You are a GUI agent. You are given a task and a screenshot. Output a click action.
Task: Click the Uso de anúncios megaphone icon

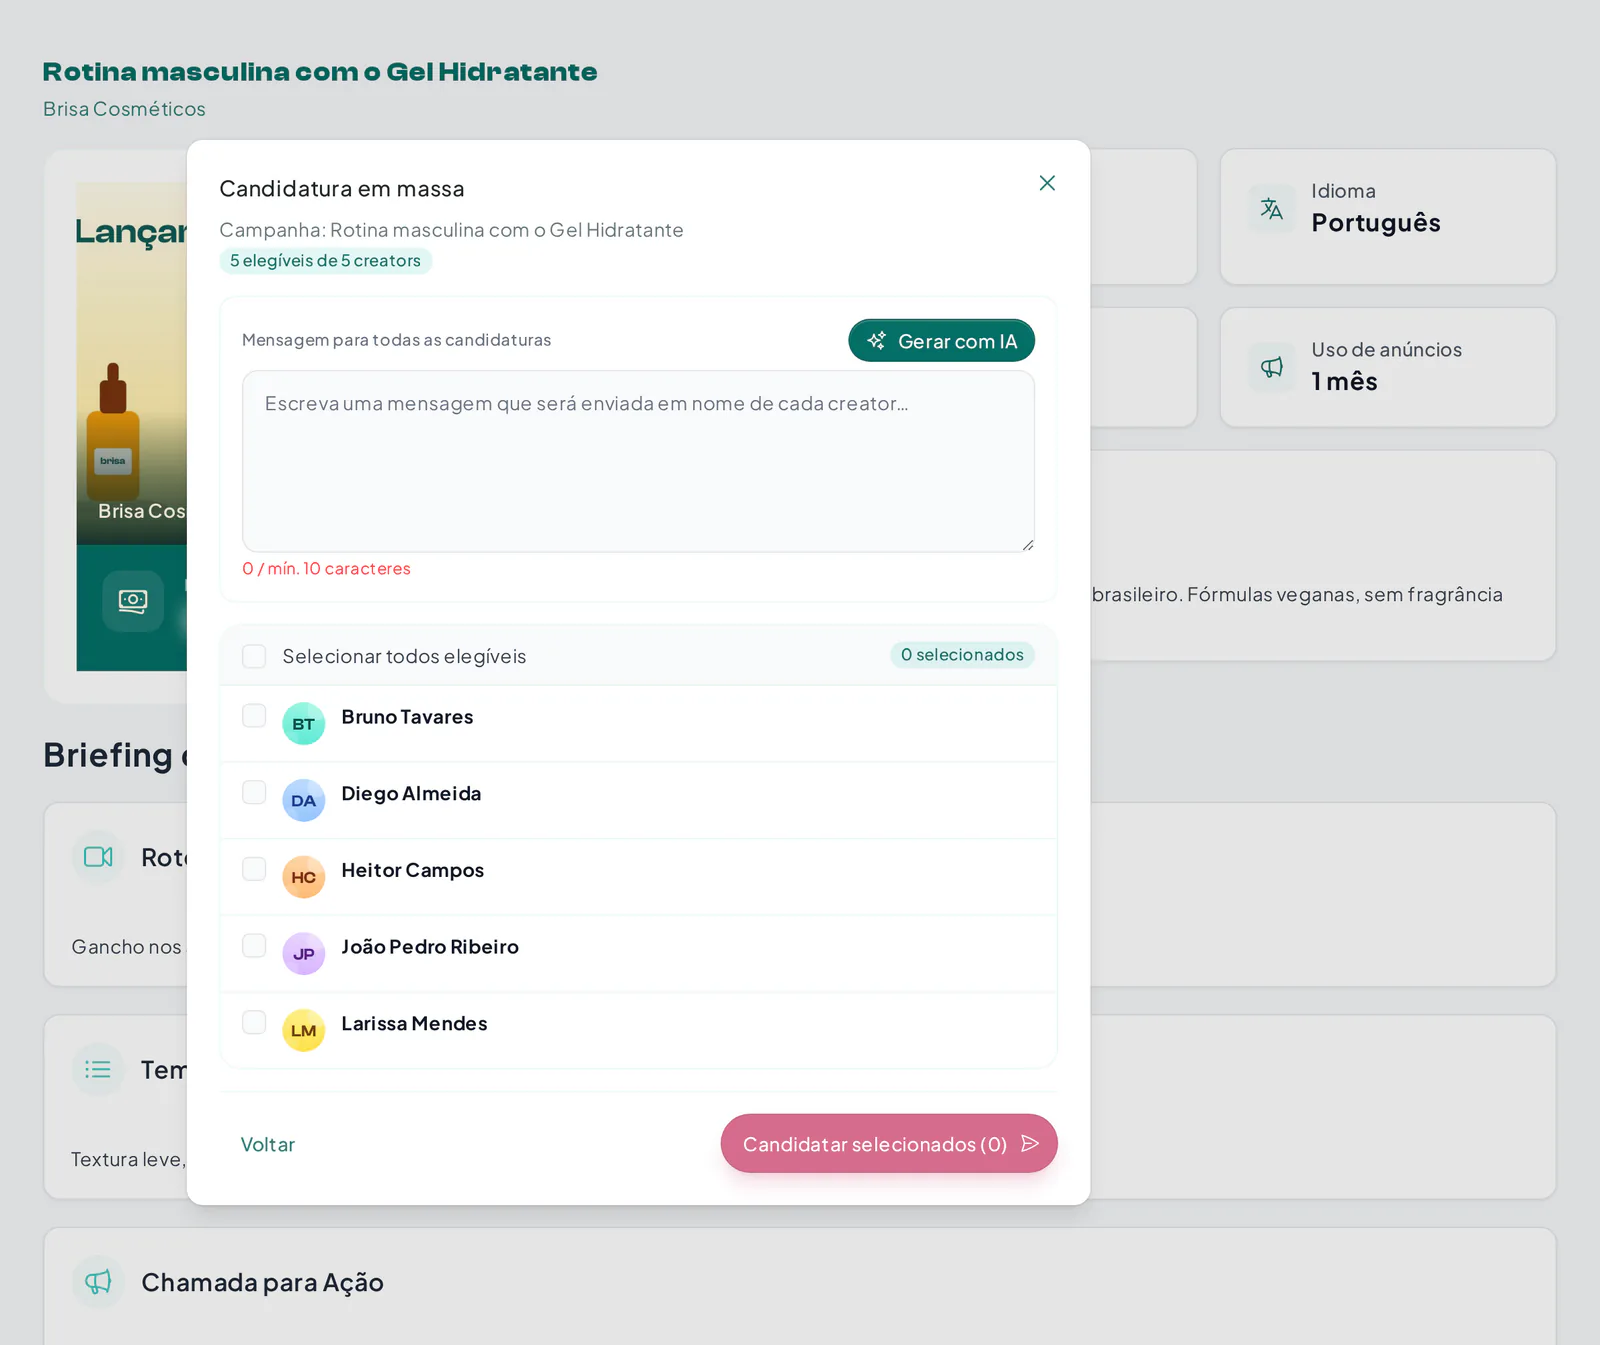click(1272, 367)
